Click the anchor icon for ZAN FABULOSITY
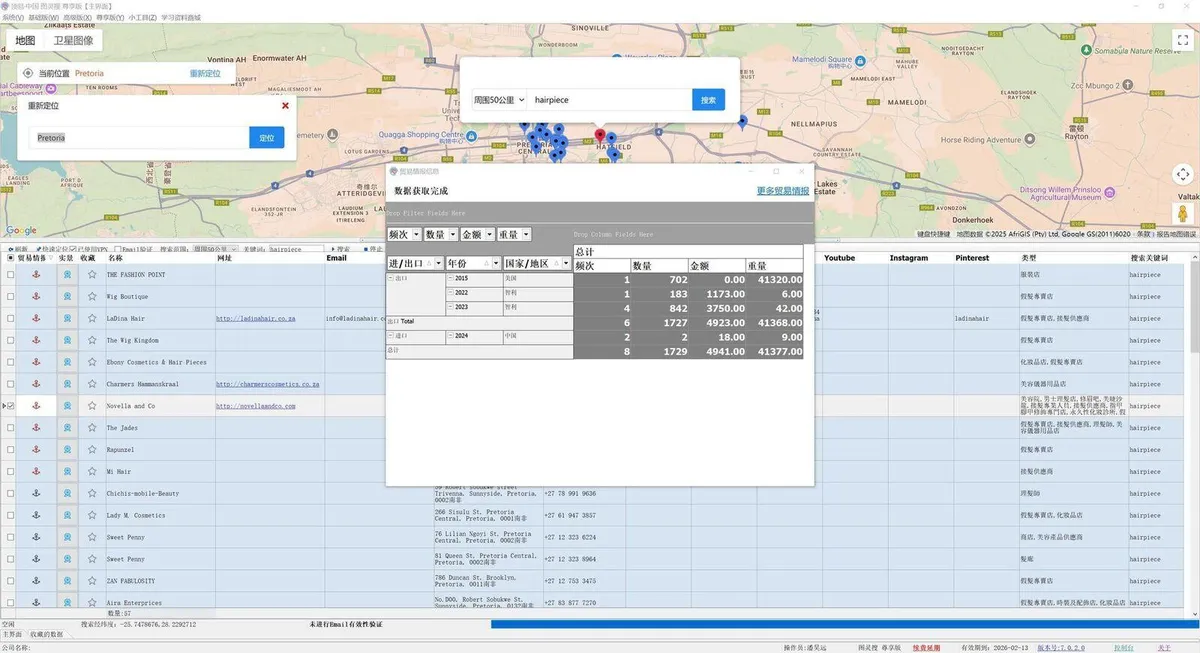1200x653 pixels. (37, 580)
